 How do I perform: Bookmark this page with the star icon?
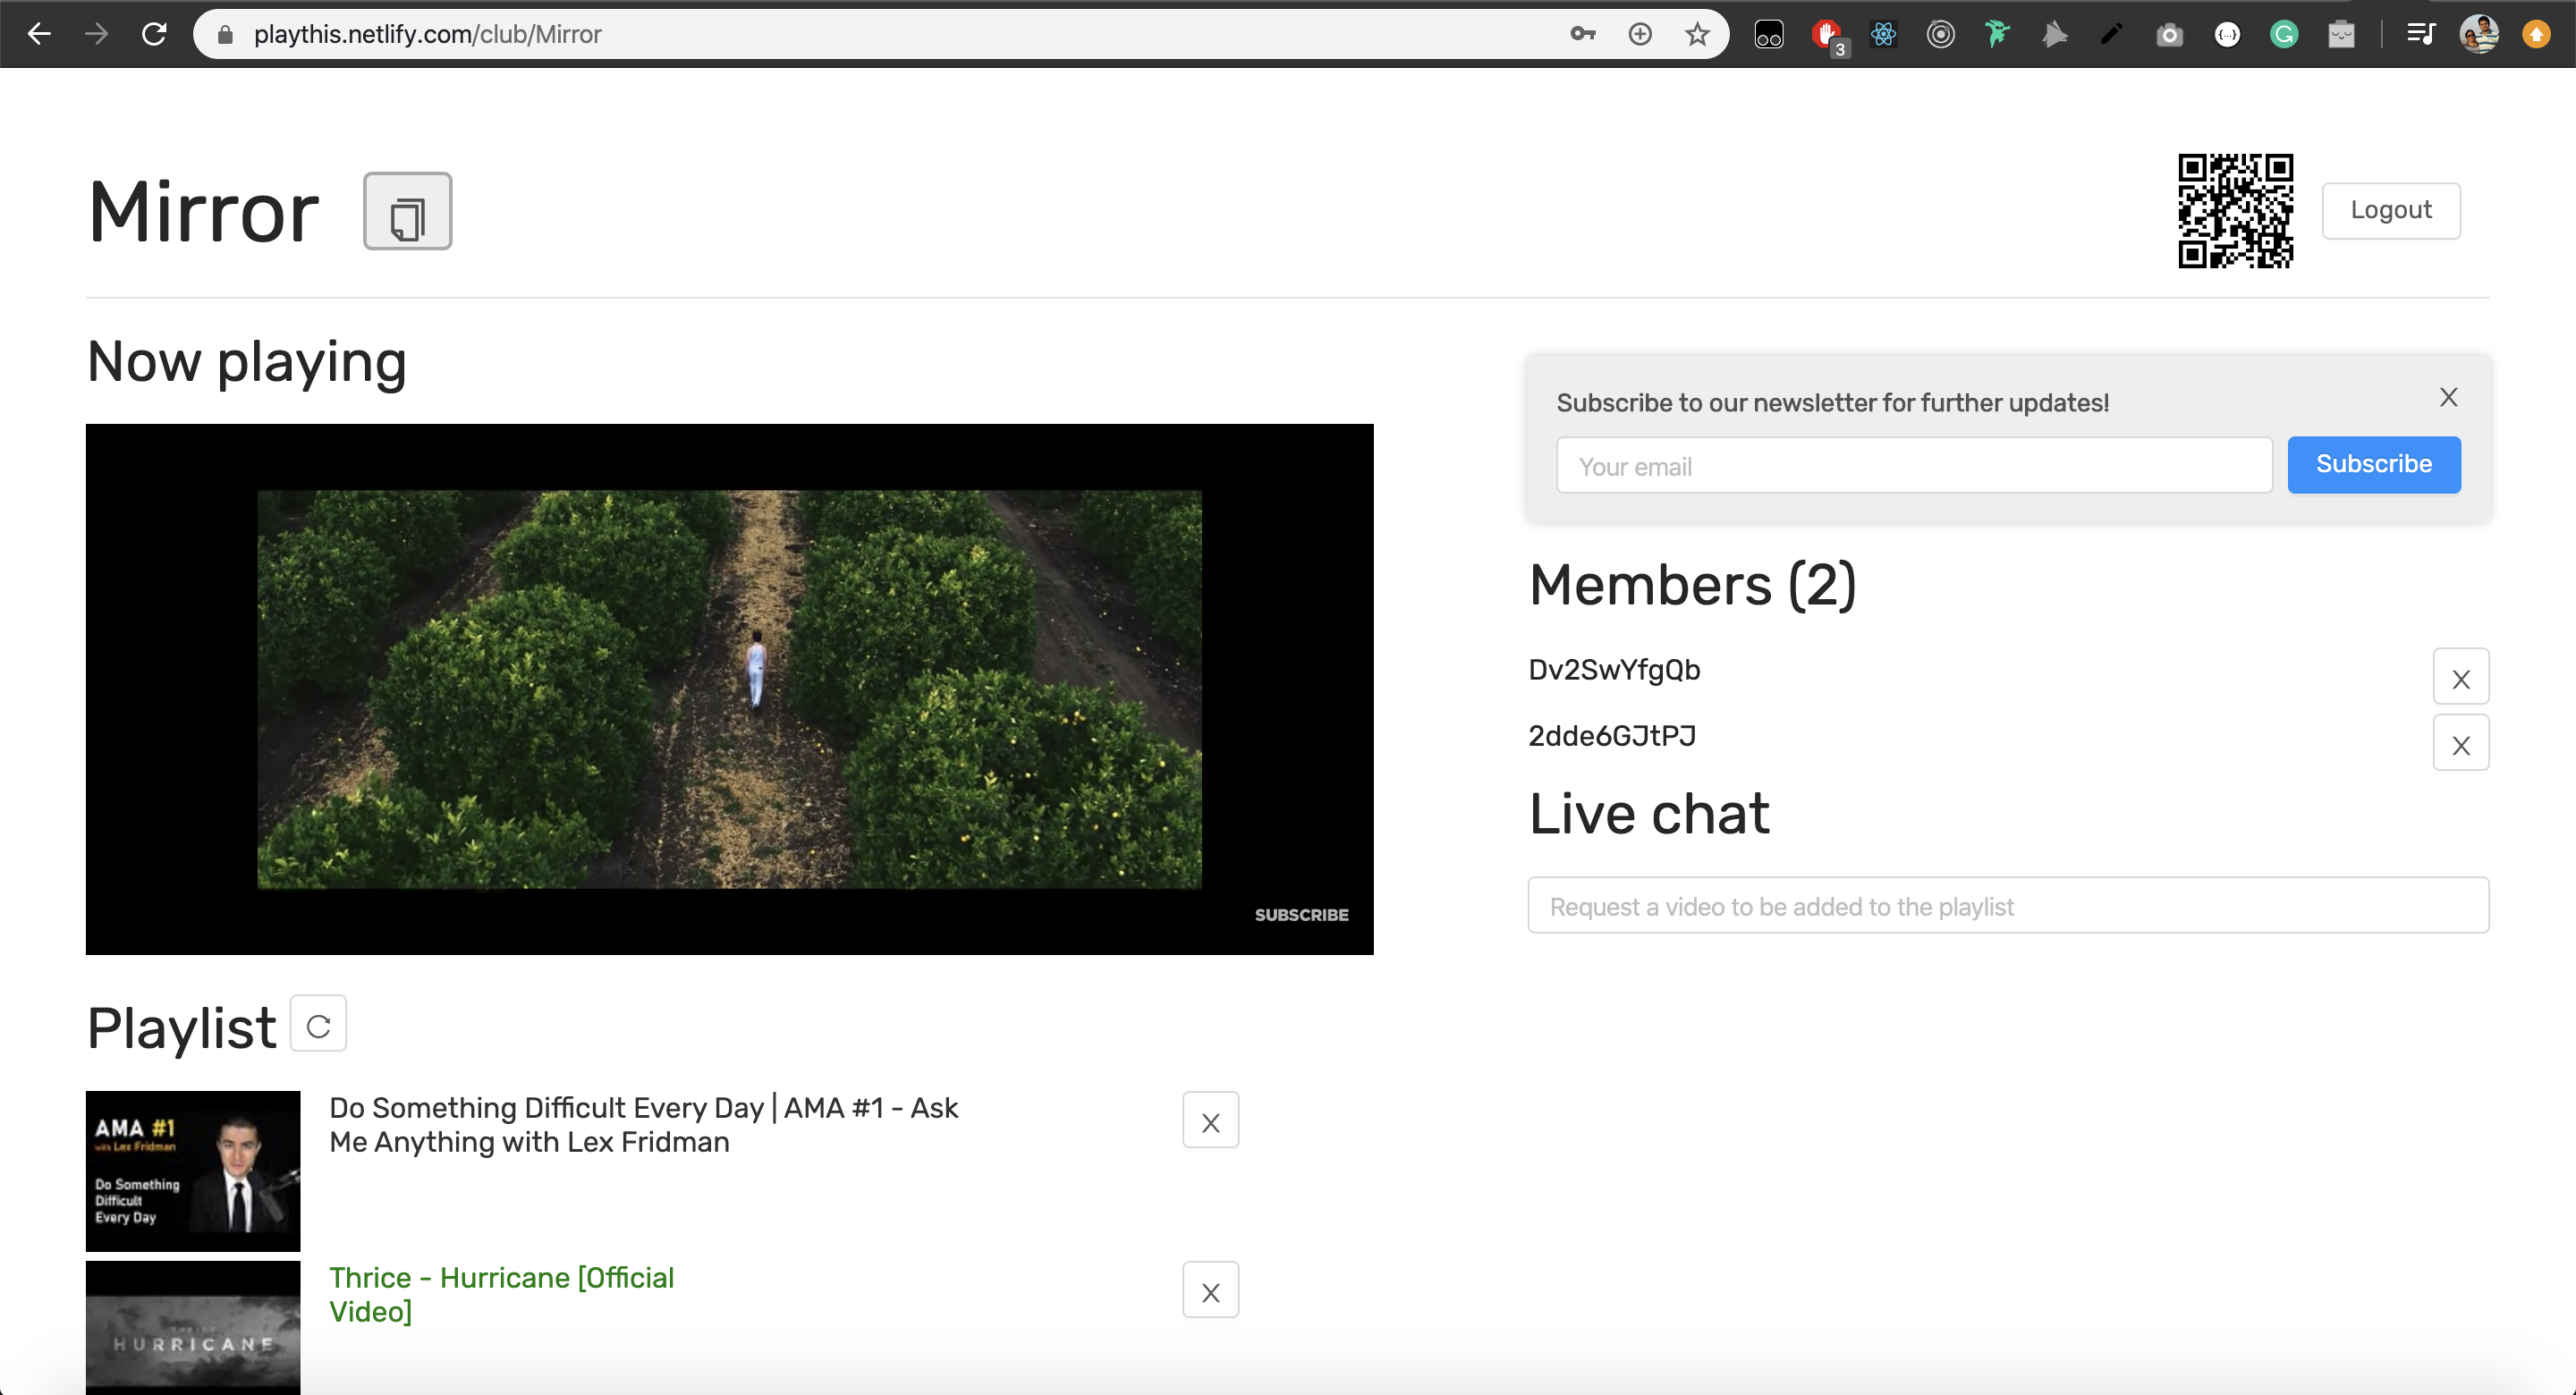click(x=1697, y=35)
